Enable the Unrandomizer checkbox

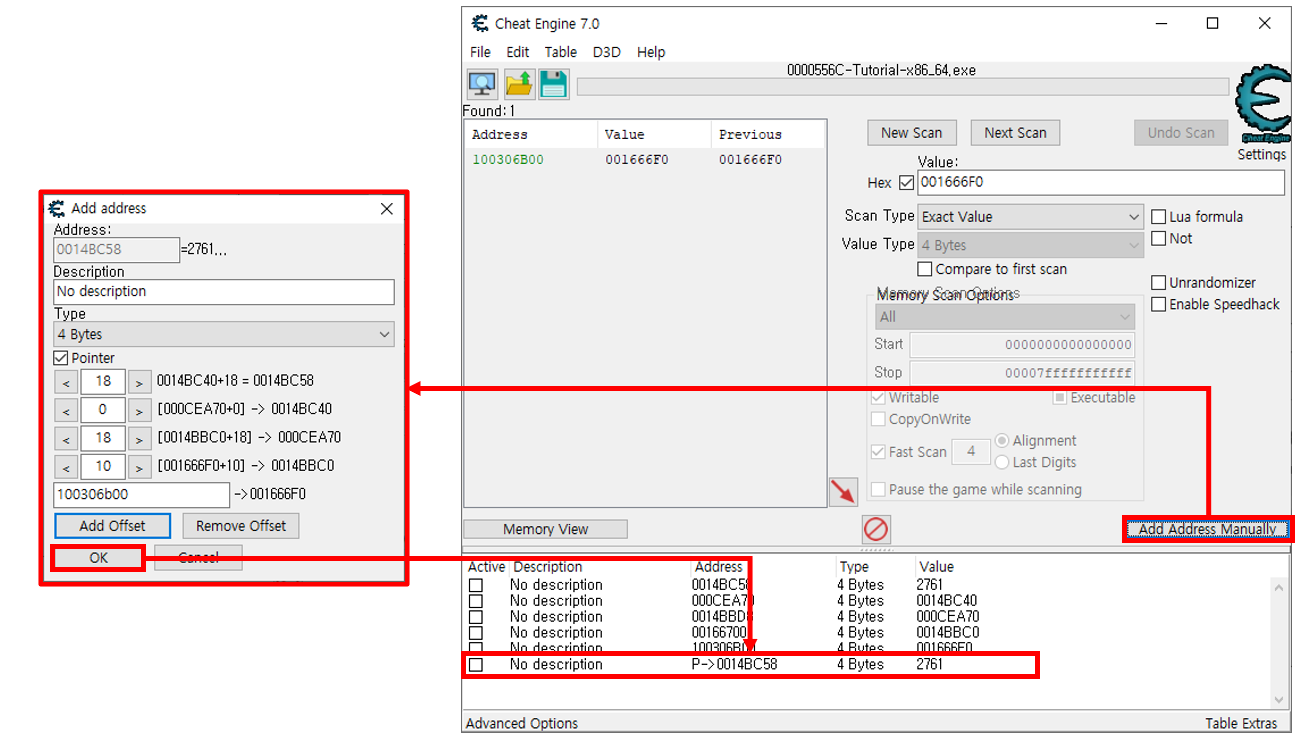coord(1159,282)
